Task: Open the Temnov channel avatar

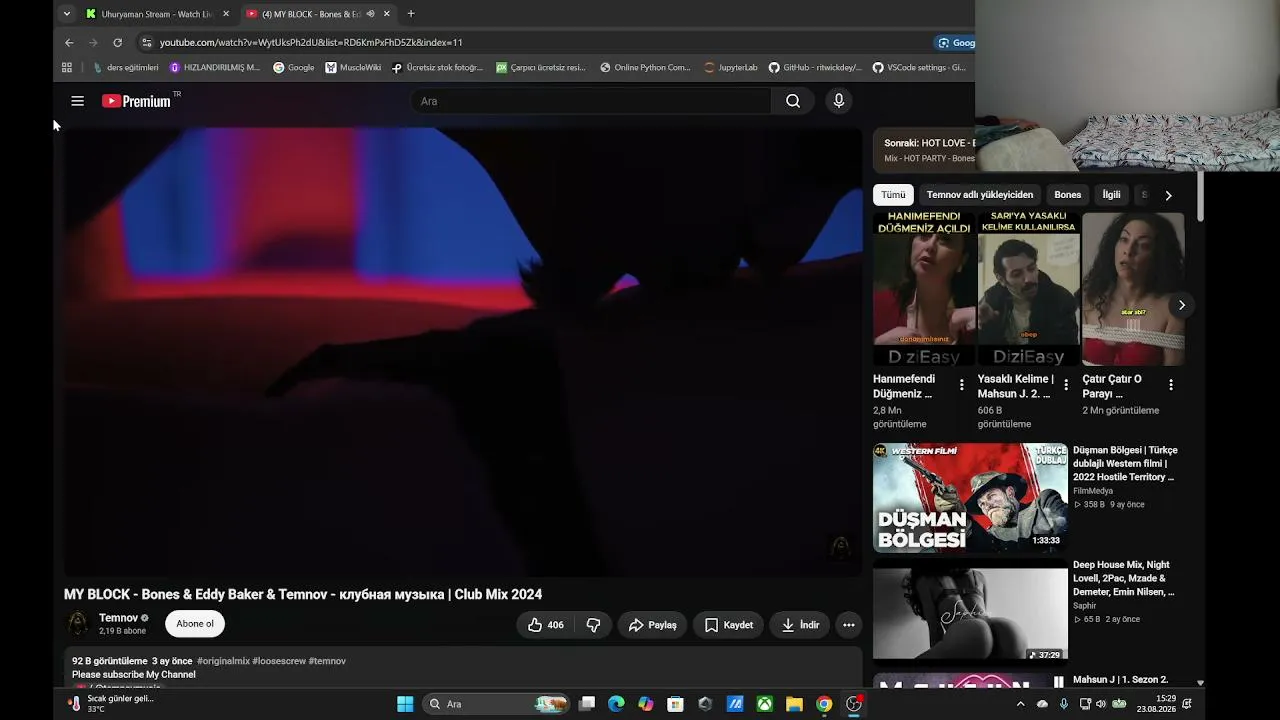Action: [77, 624]
